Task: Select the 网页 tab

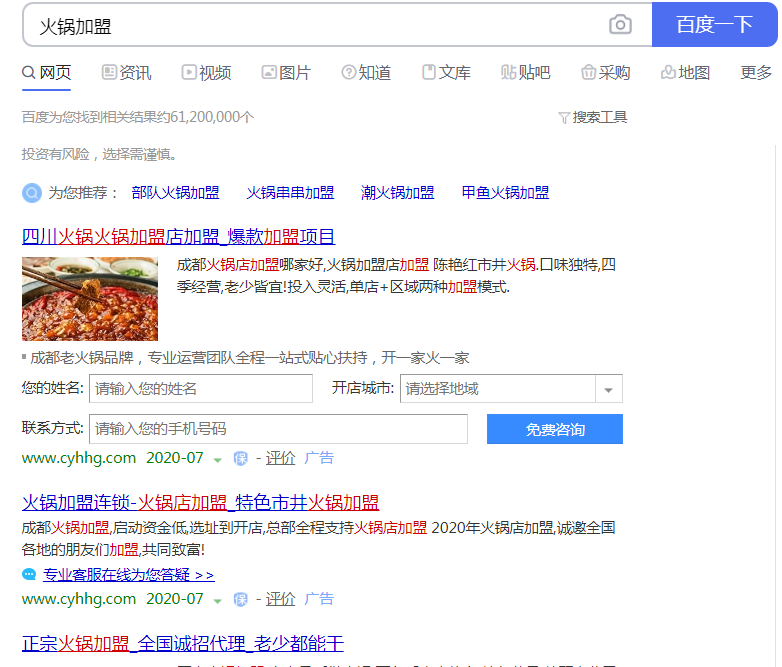Action: pyautogui.click(x=46, y=73)
